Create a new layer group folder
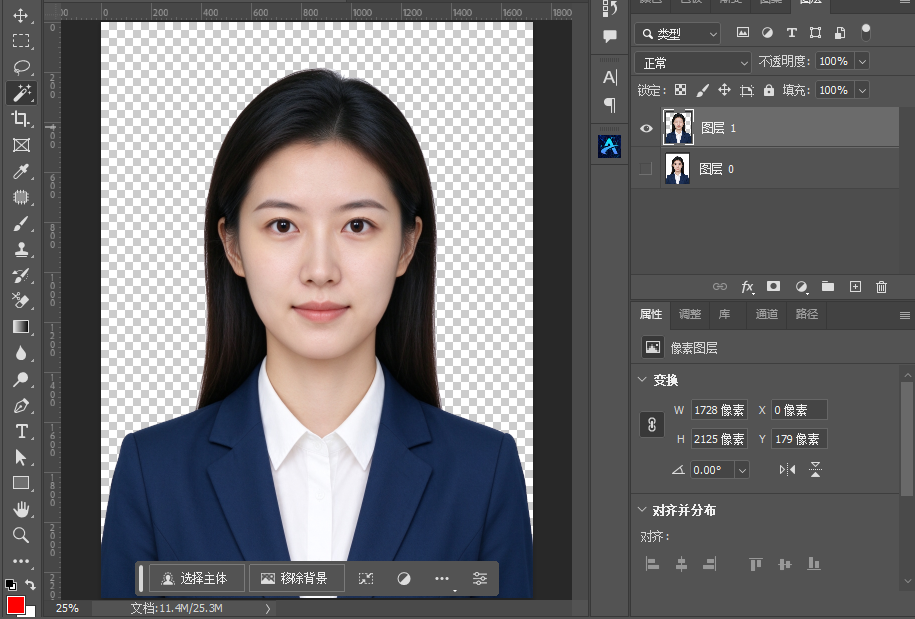The image size is (915, 619). 827,286
